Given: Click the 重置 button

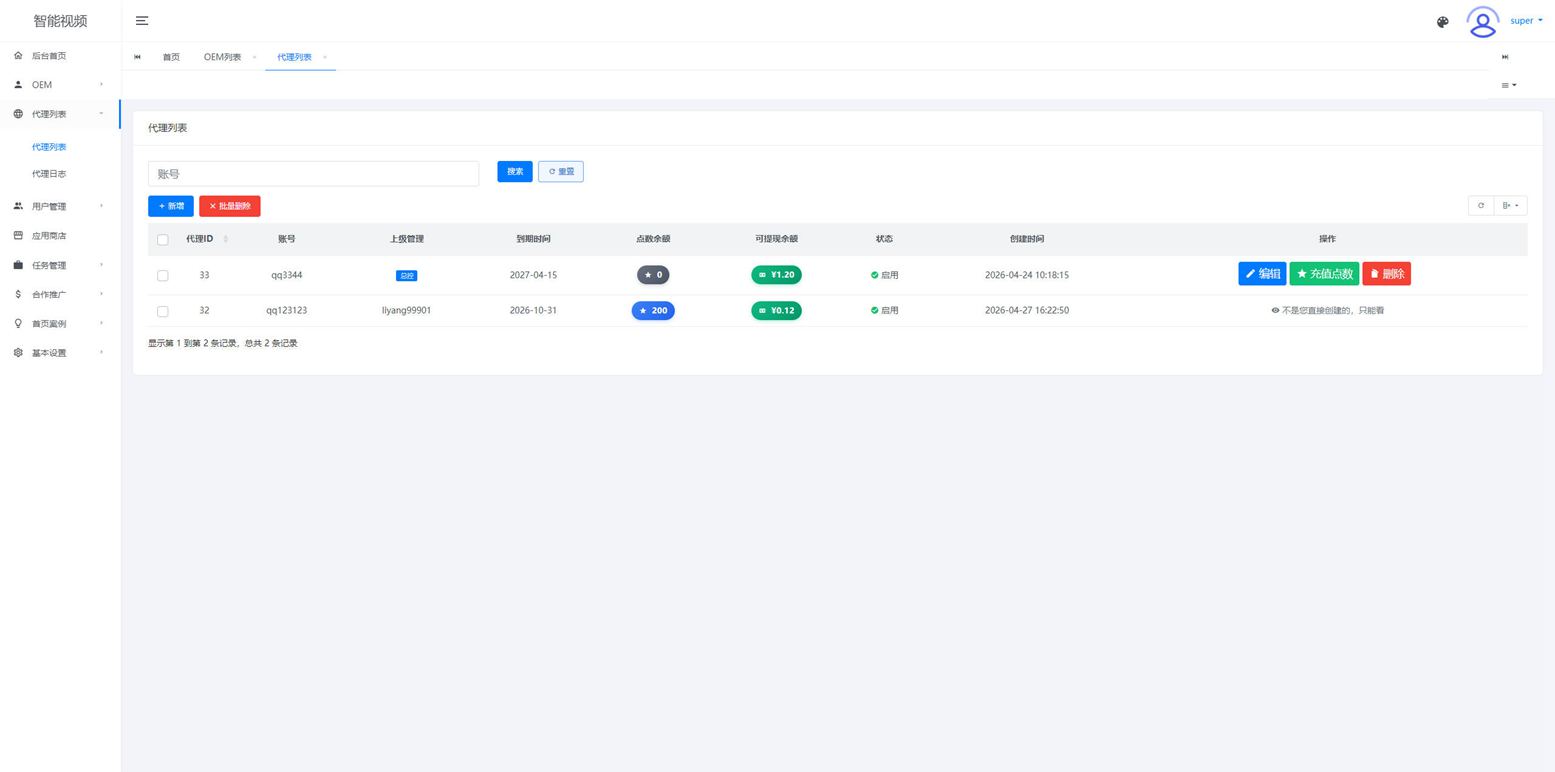Looking at the screenshot, I should (x=561, y=172).
